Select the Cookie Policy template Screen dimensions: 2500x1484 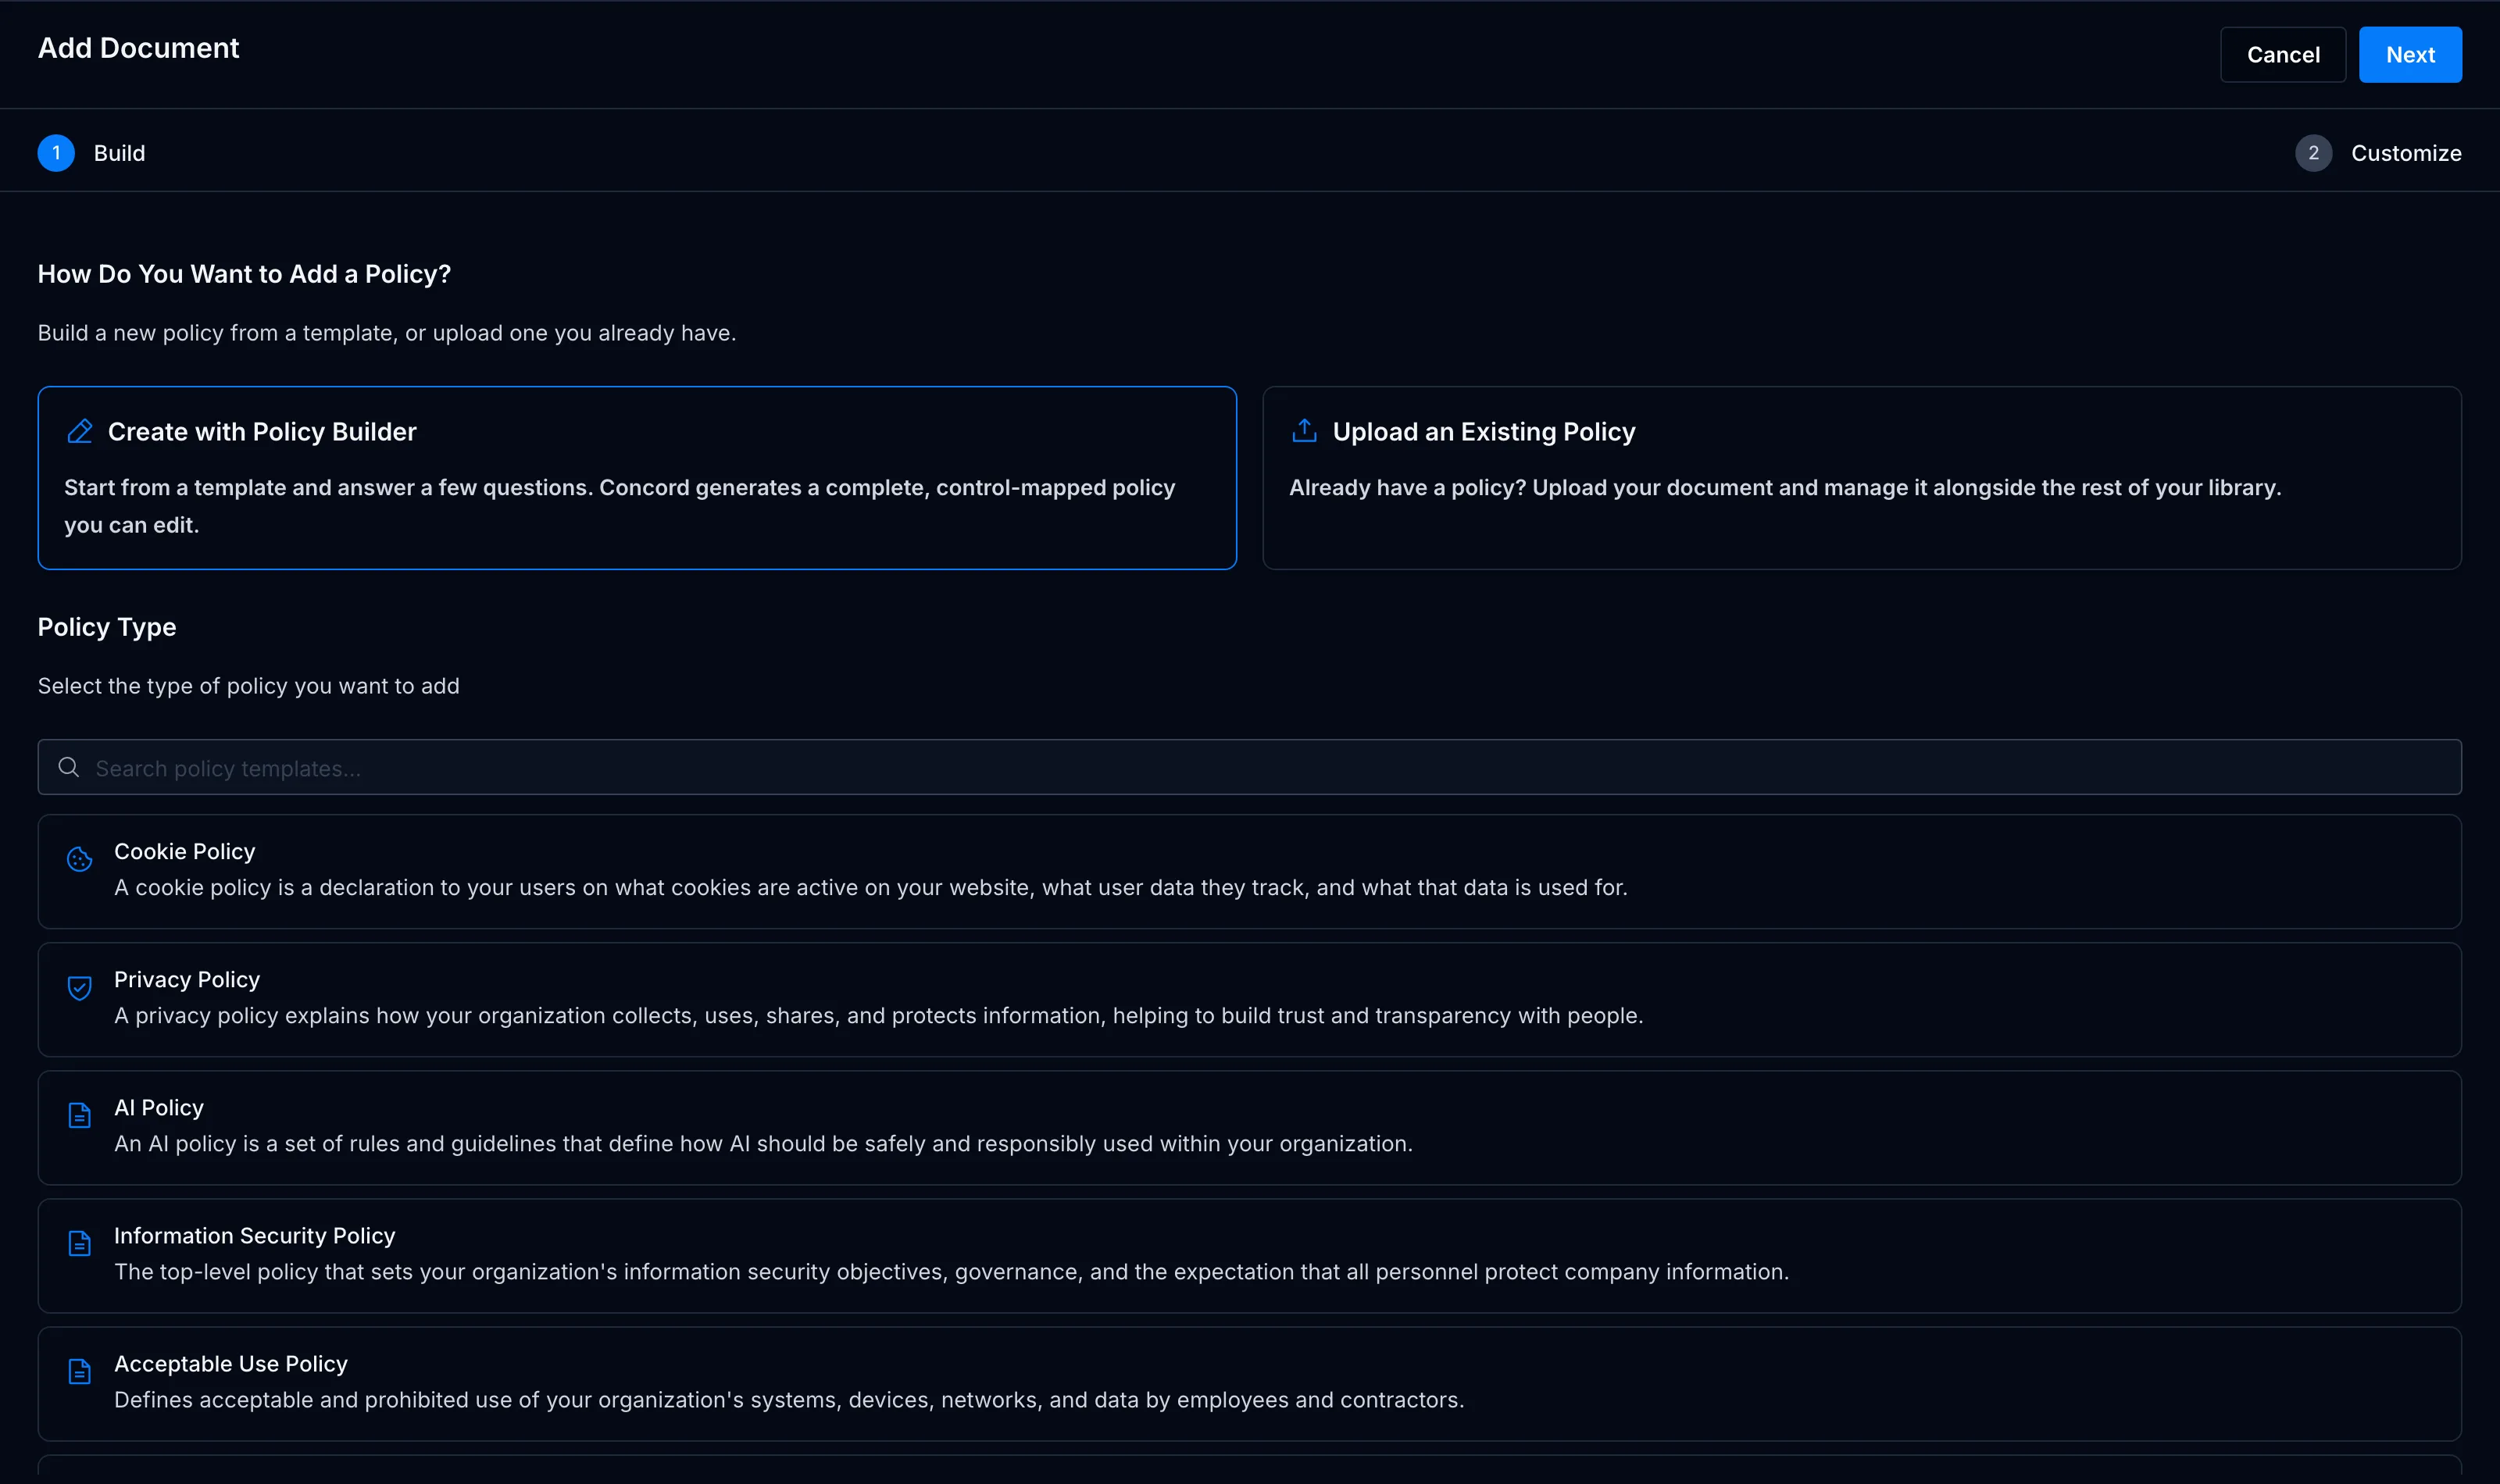pos(1250,871)
